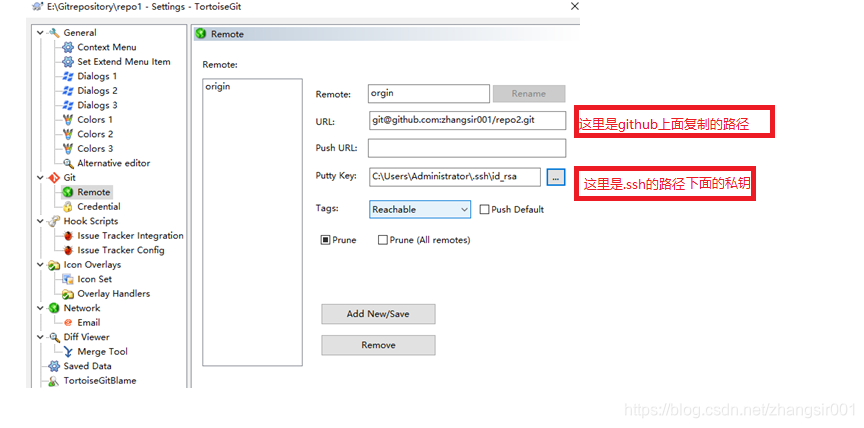The height and width of the screenshot is (428, 864).
Task: Open Saved Data settings page
Action: [x=87, y=366]
